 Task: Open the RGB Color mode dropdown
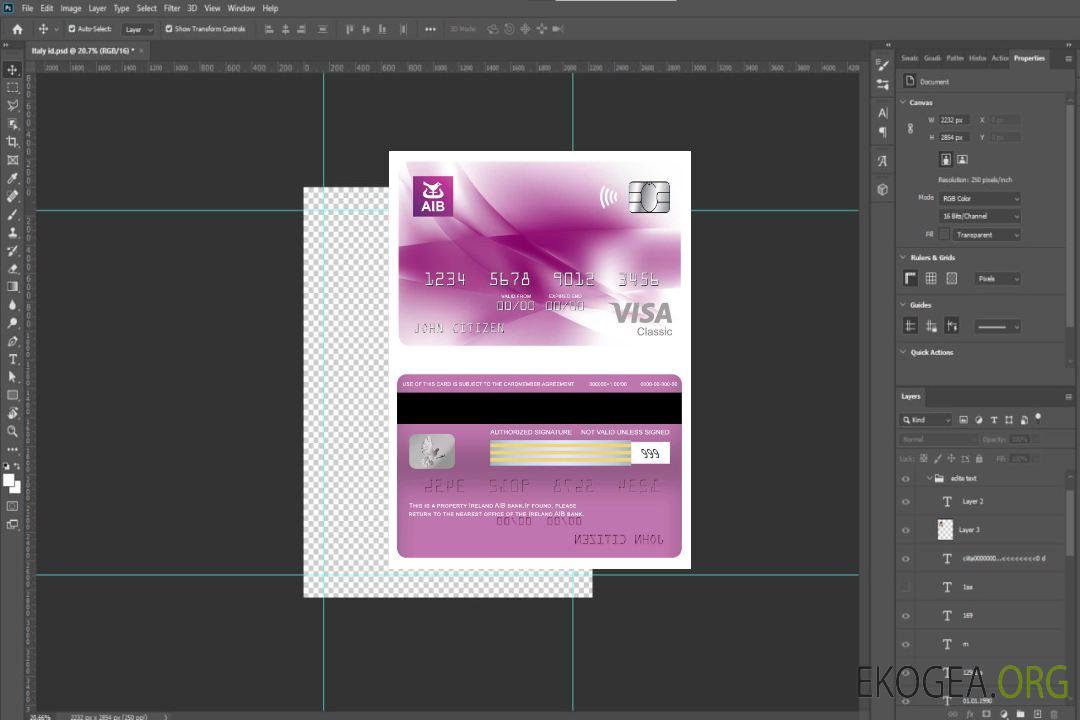click(979, 198)
